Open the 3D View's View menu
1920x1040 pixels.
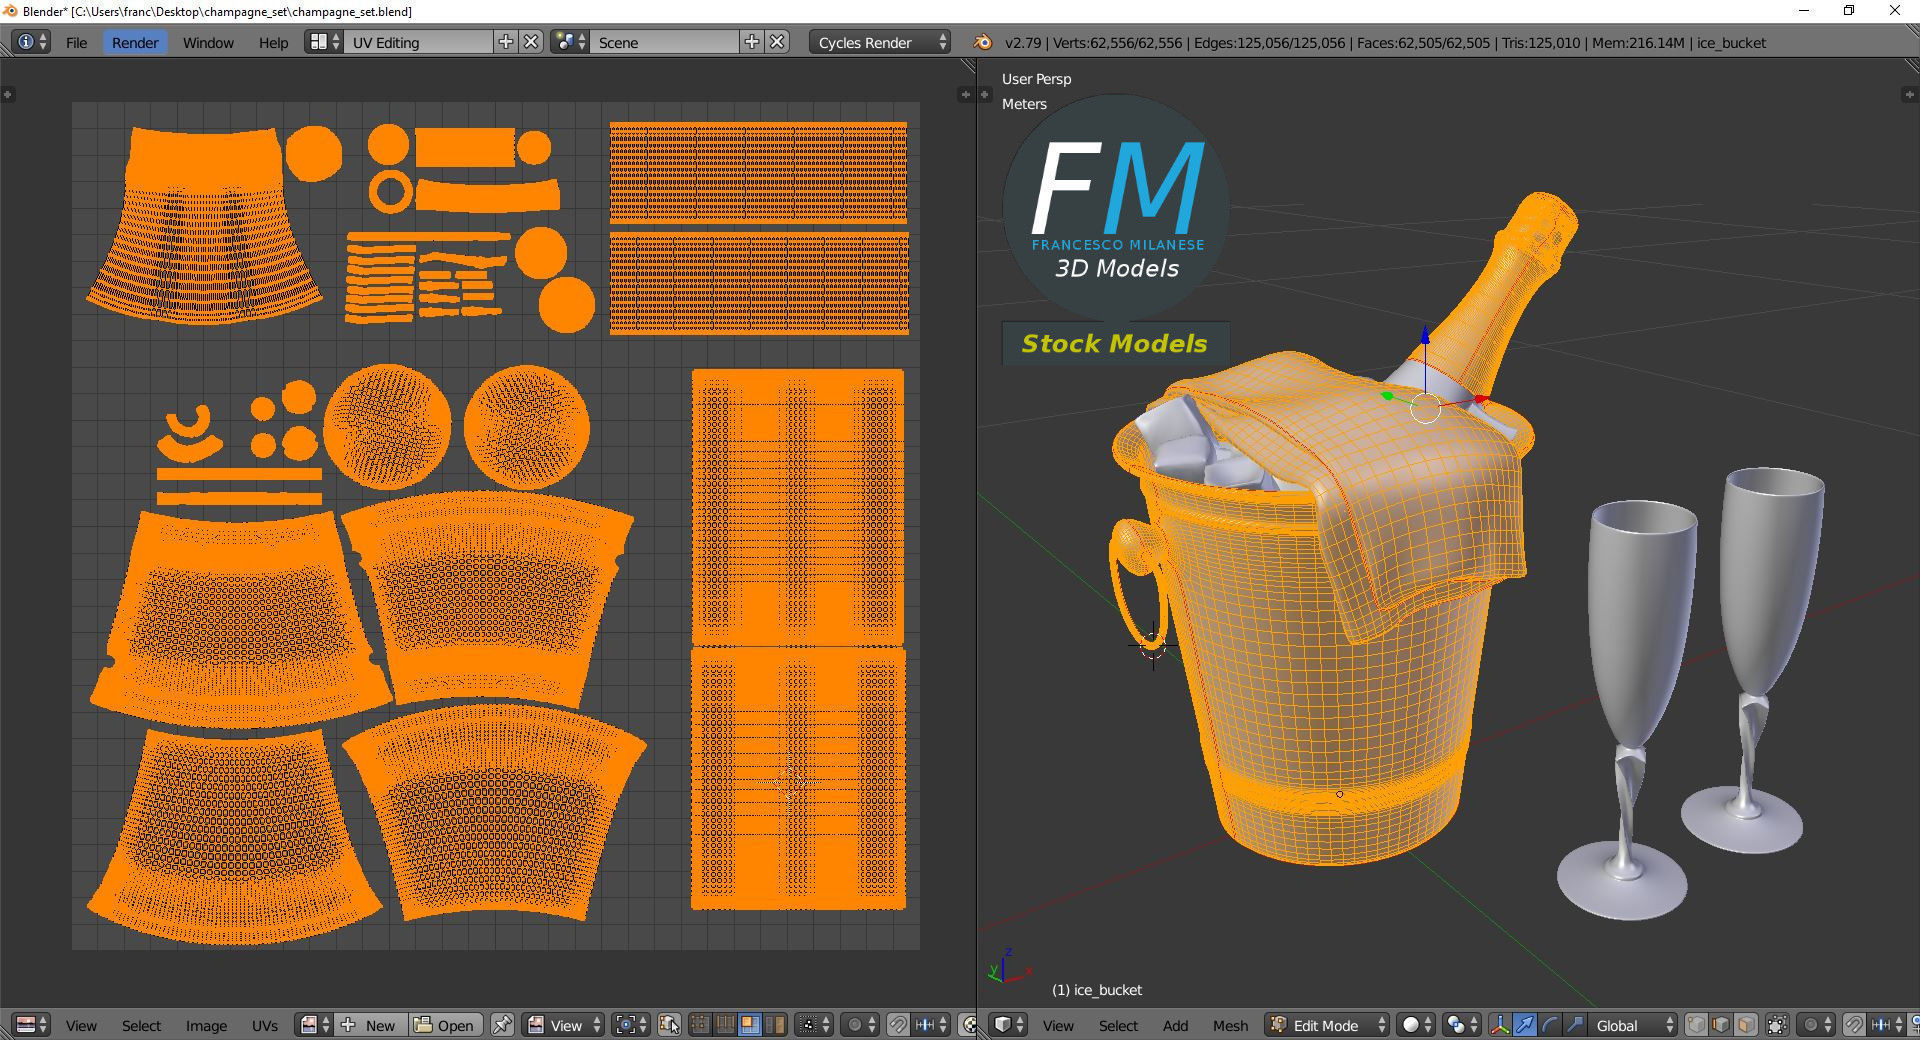point(1058,1026)
